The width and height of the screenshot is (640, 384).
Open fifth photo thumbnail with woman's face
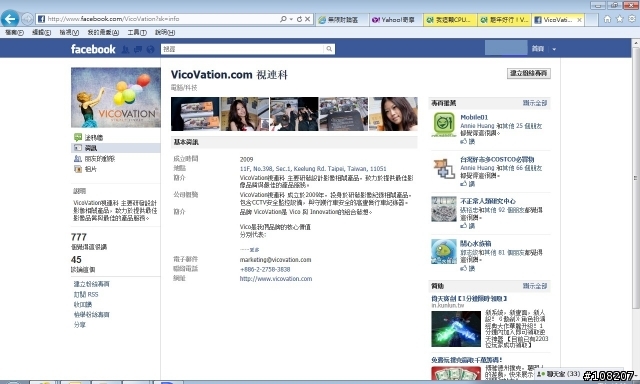[393, 114]
